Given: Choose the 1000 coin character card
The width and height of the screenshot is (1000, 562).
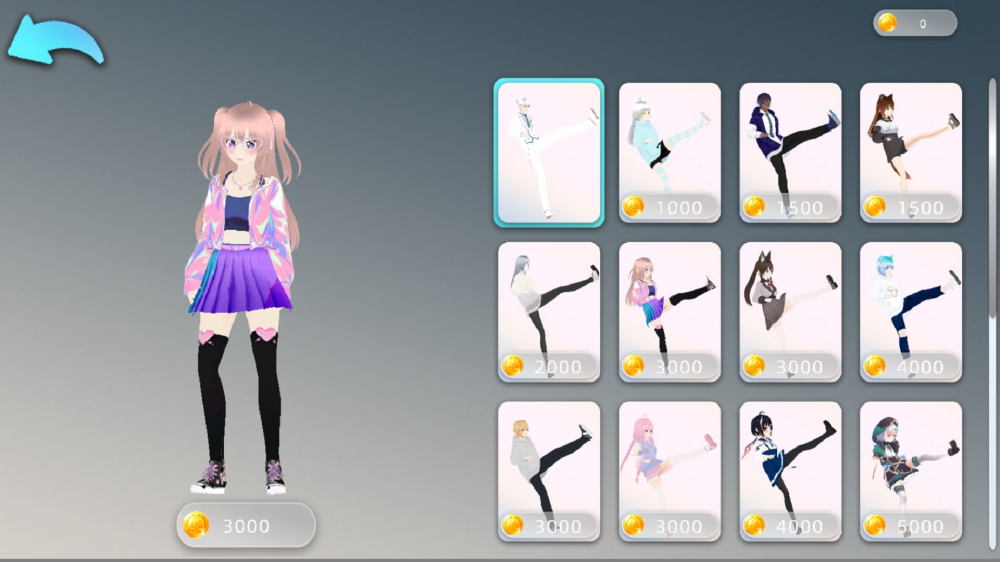Looking at the screenshot, I should click(669, 152).
